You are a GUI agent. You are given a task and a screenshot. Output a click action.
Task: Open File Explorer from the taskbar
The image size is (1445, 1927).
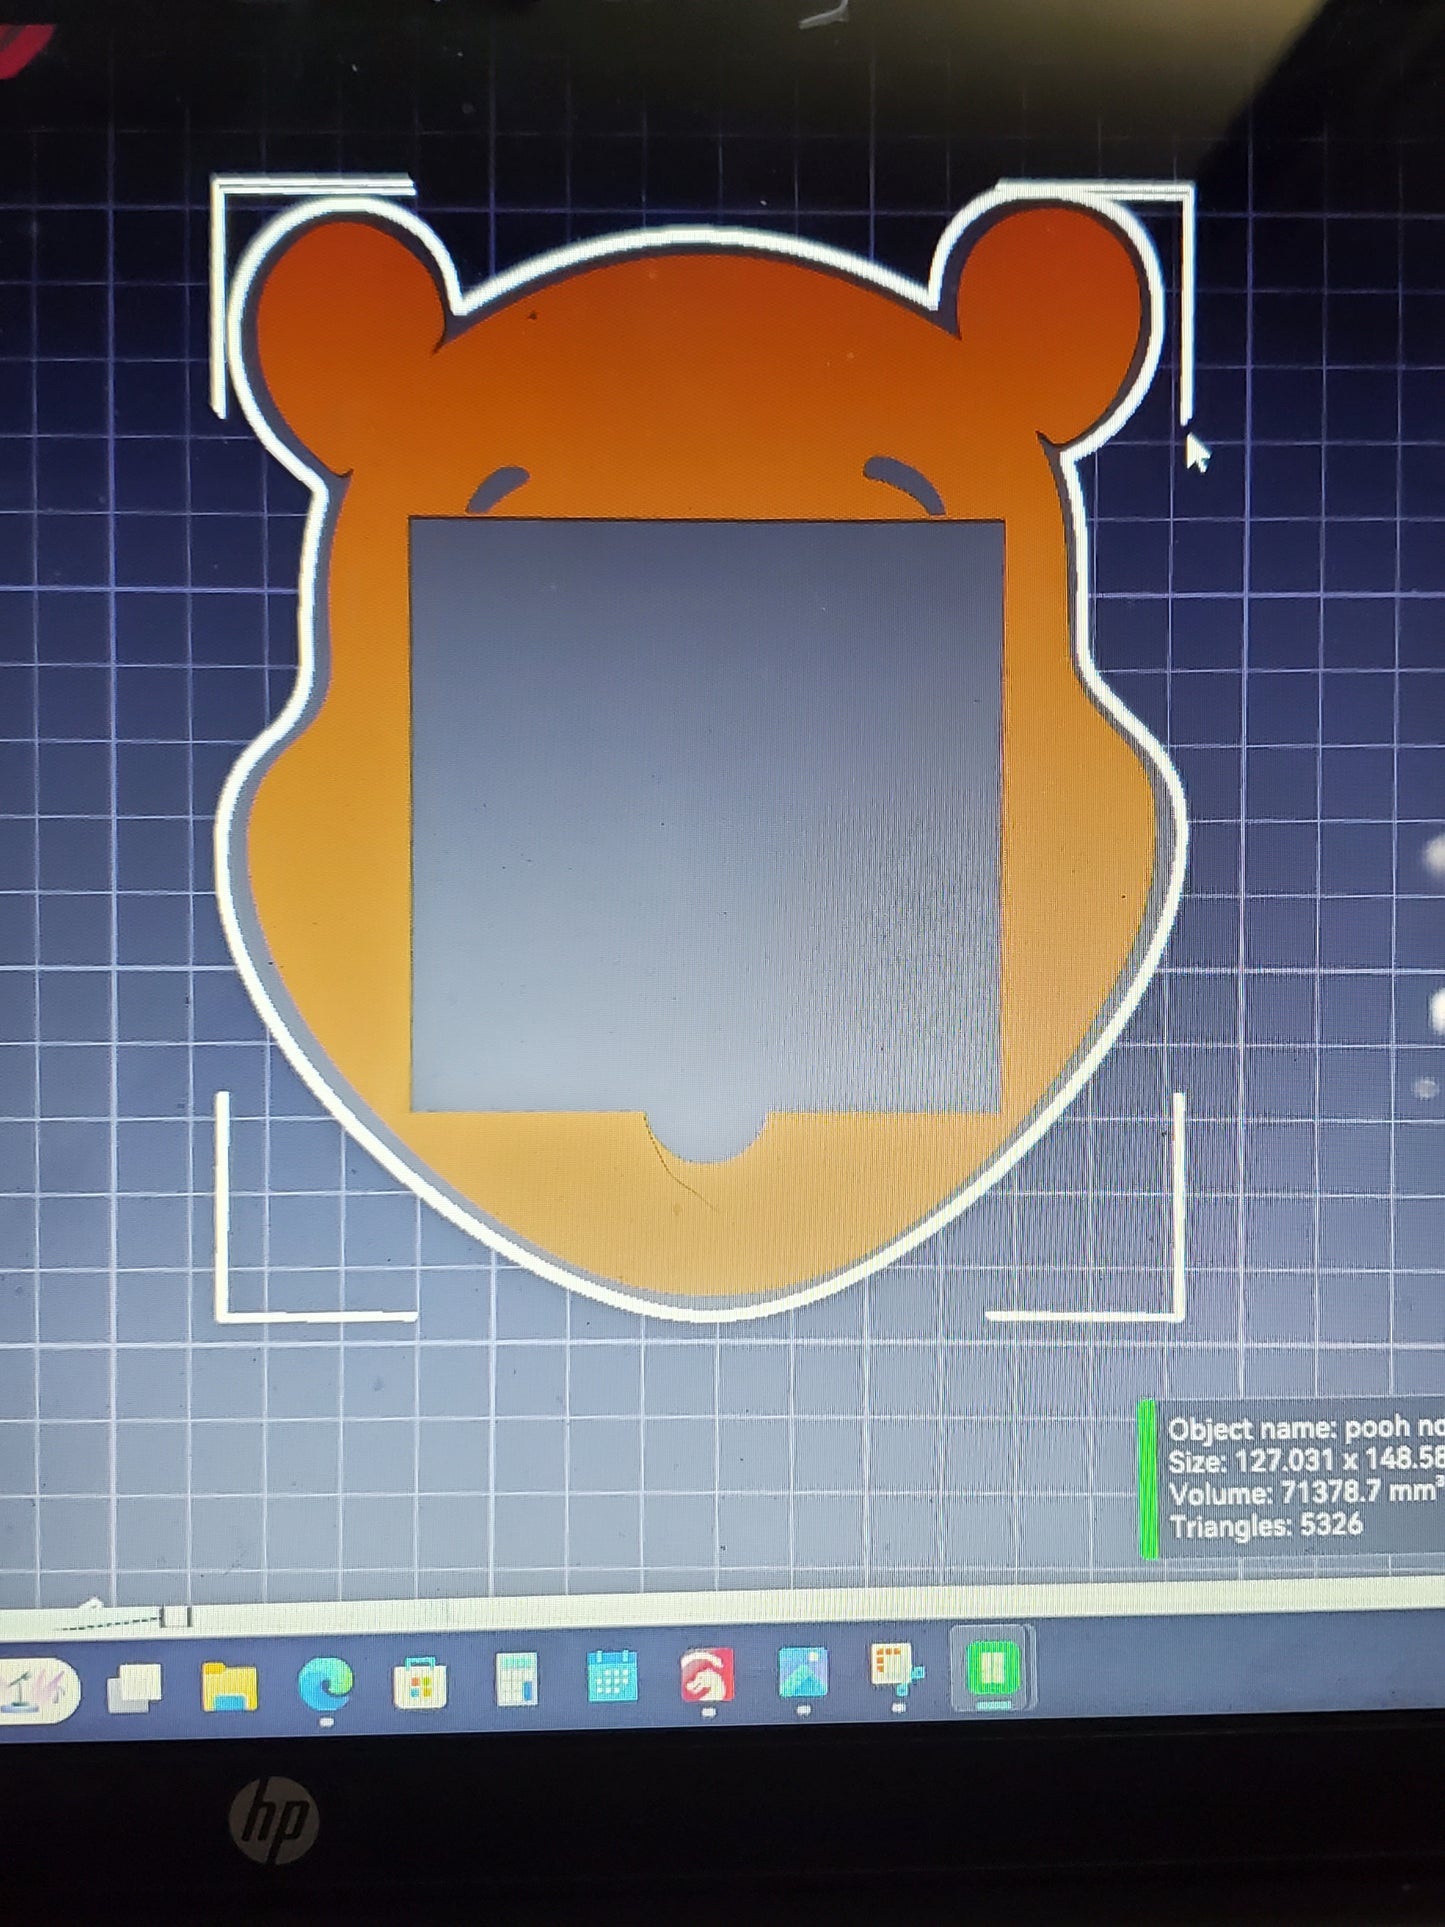[x=229, y=1685]
